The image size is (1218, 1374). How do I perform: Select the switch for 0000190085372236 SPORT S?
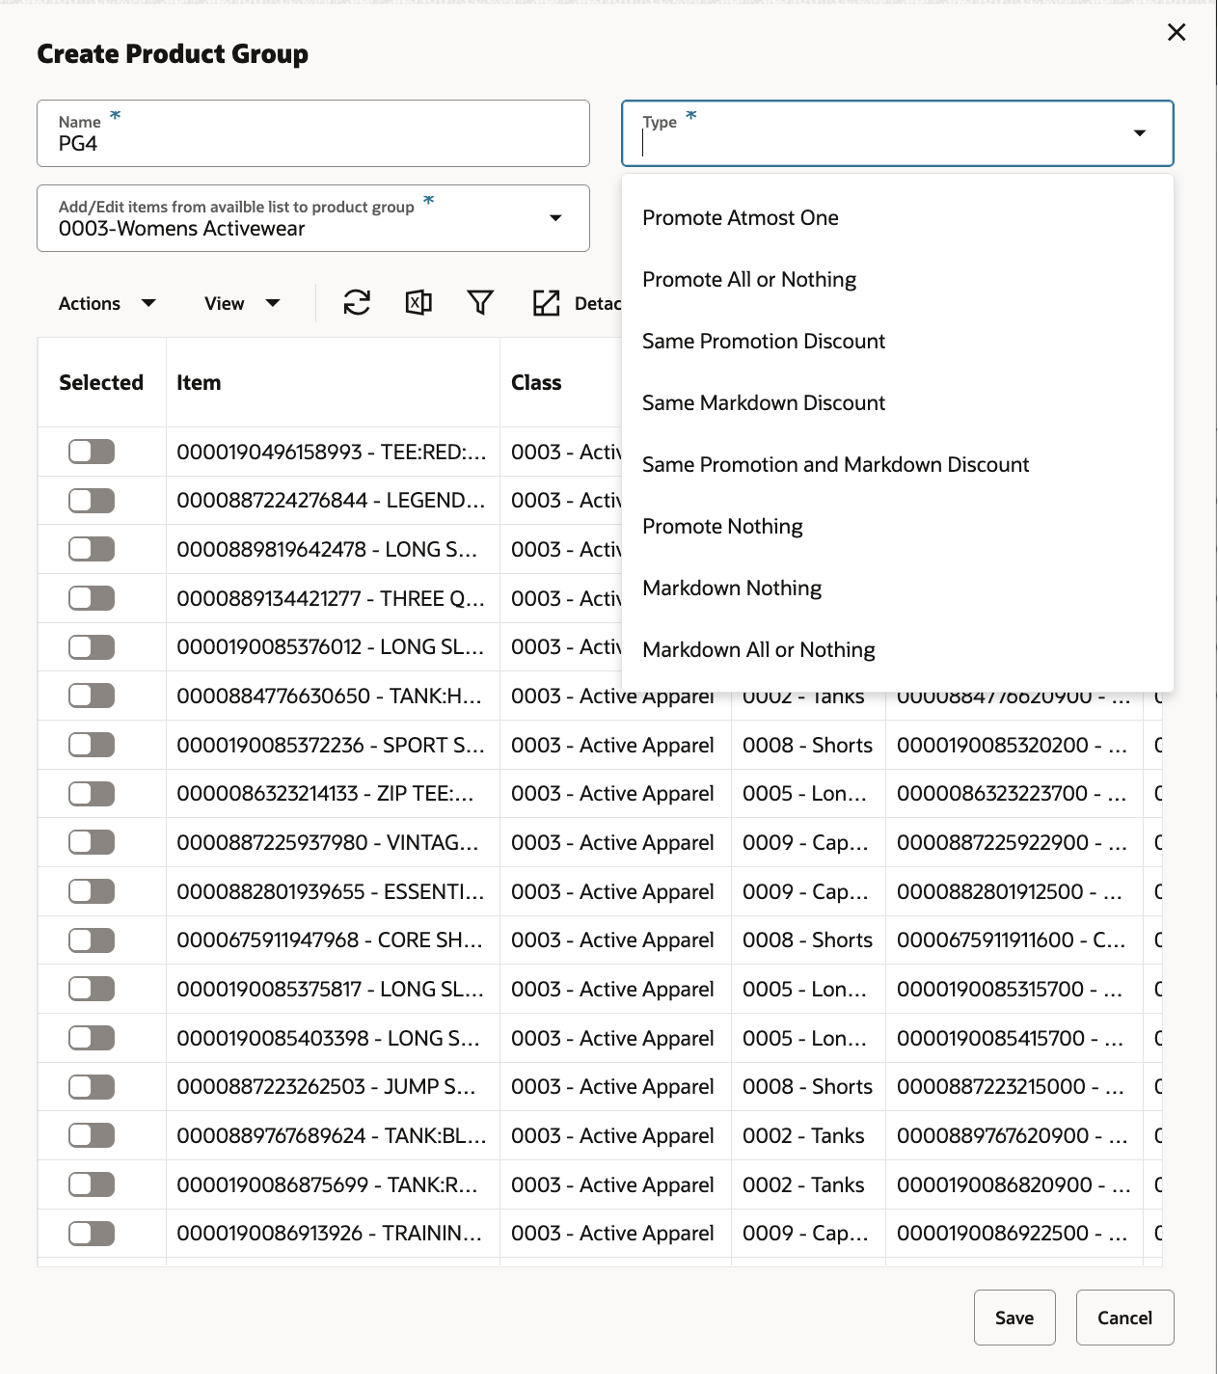(92, 745)
